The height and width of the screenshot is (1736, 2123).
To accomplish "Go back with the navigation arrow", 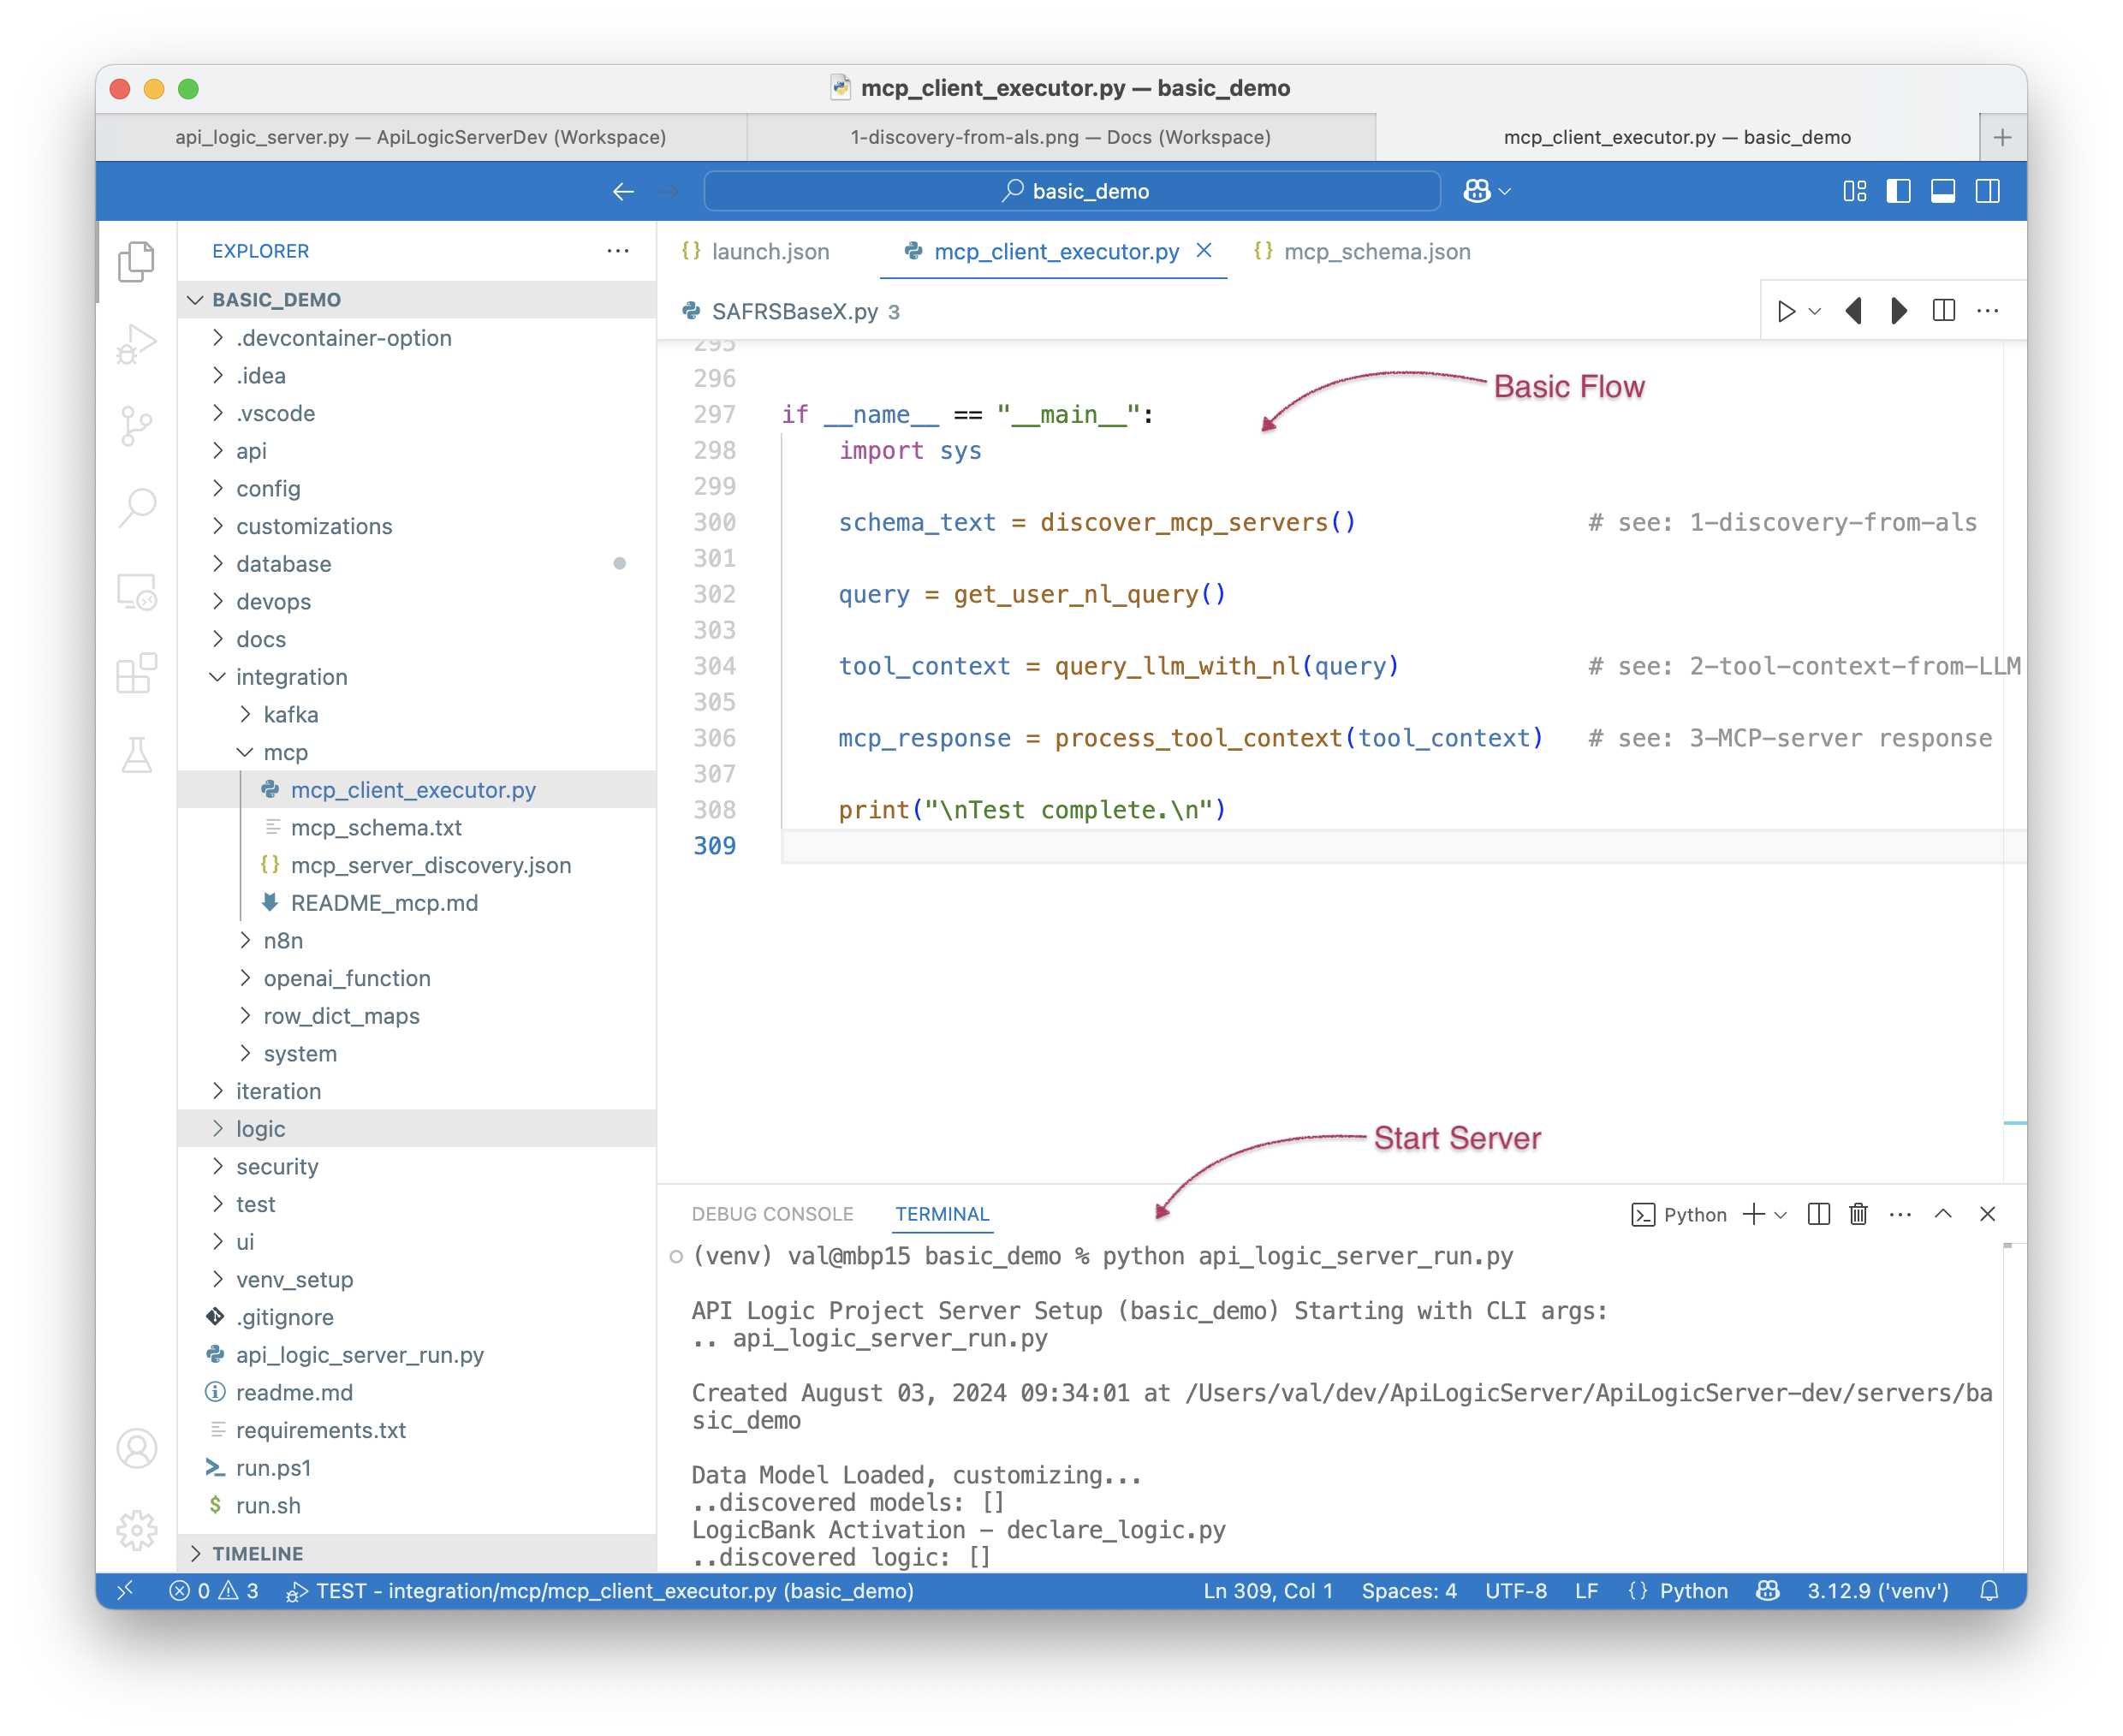I will coord(623,191).
